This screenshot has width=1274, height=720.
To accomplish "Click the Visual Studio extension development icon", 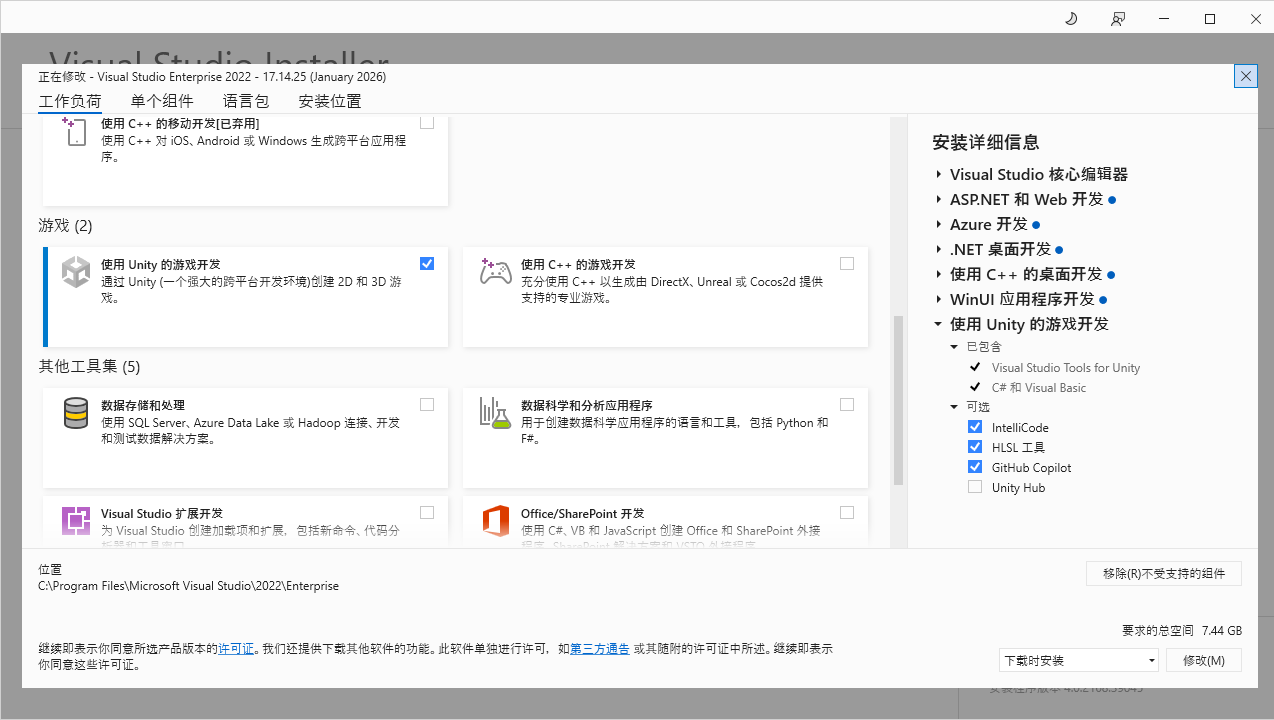I will 76,521.
